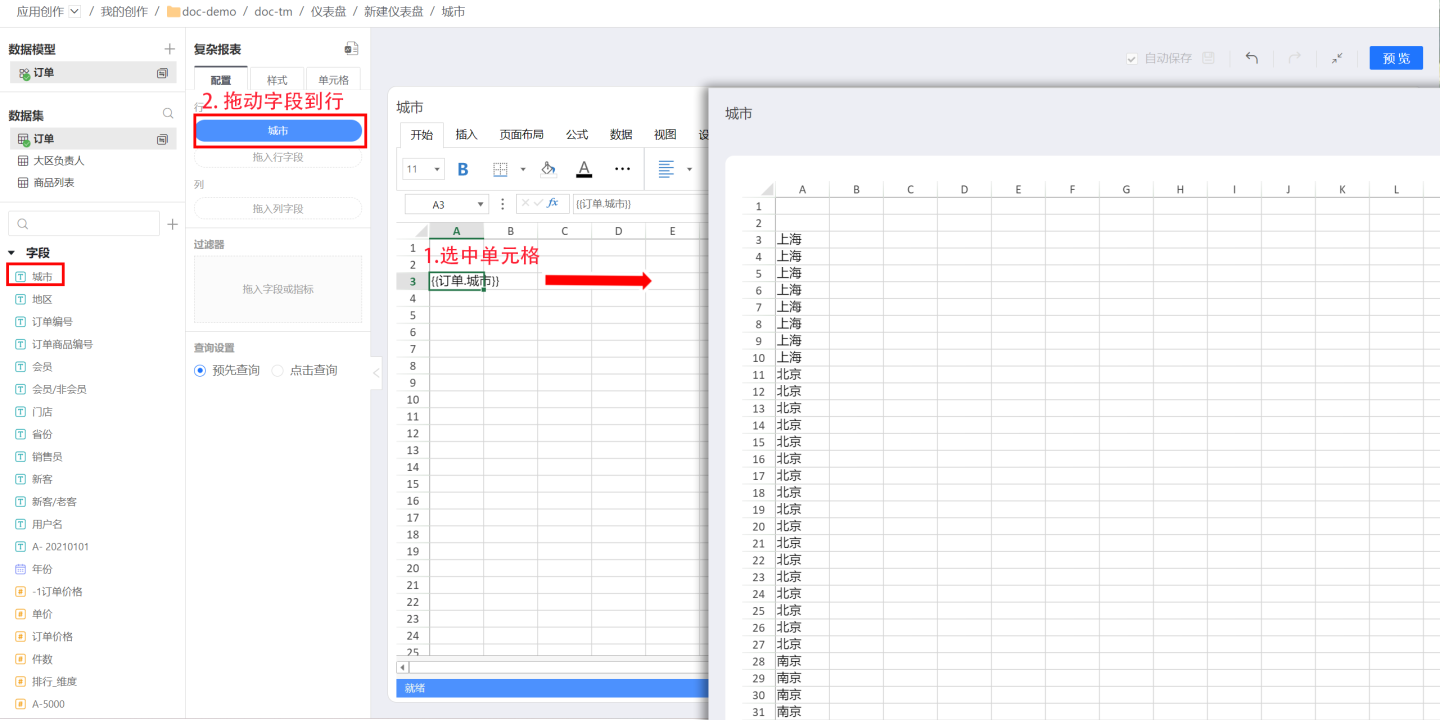Undo the last dashboard change

[x=1251, y=58]
